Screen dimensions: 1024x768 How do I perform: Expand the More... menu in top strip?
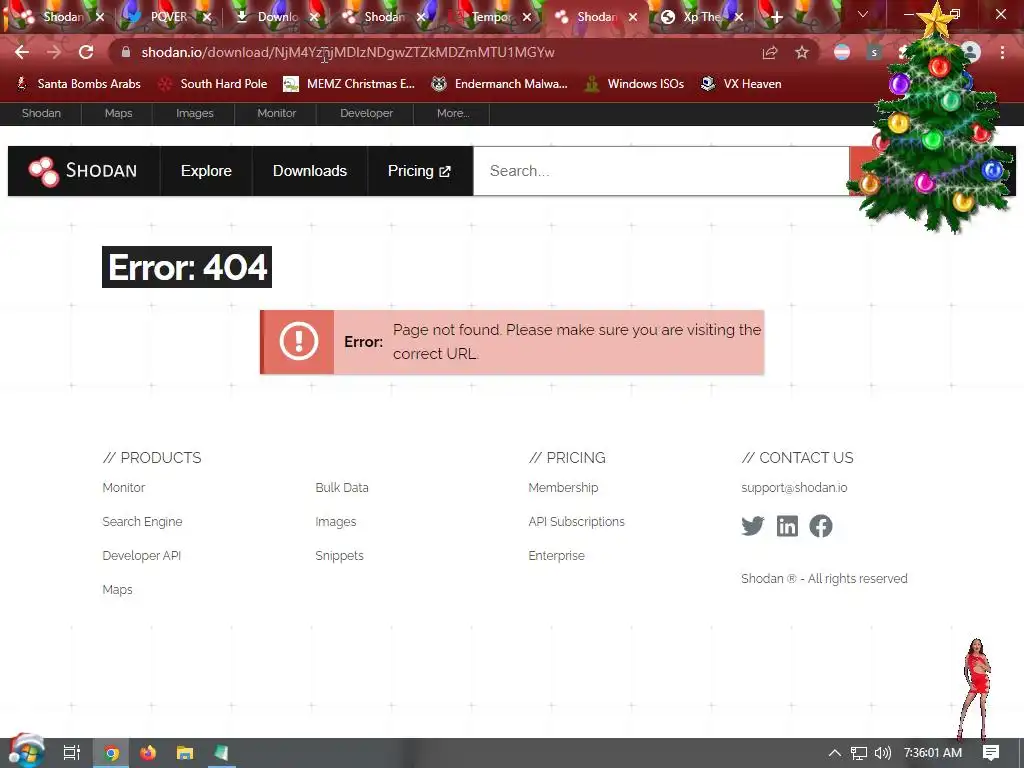tap(453, 113)
